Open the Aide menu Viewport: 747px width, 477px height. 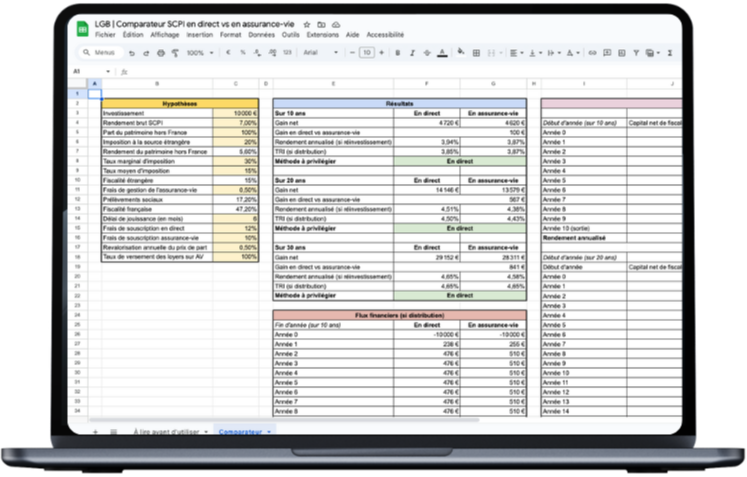tap(353, 35)
